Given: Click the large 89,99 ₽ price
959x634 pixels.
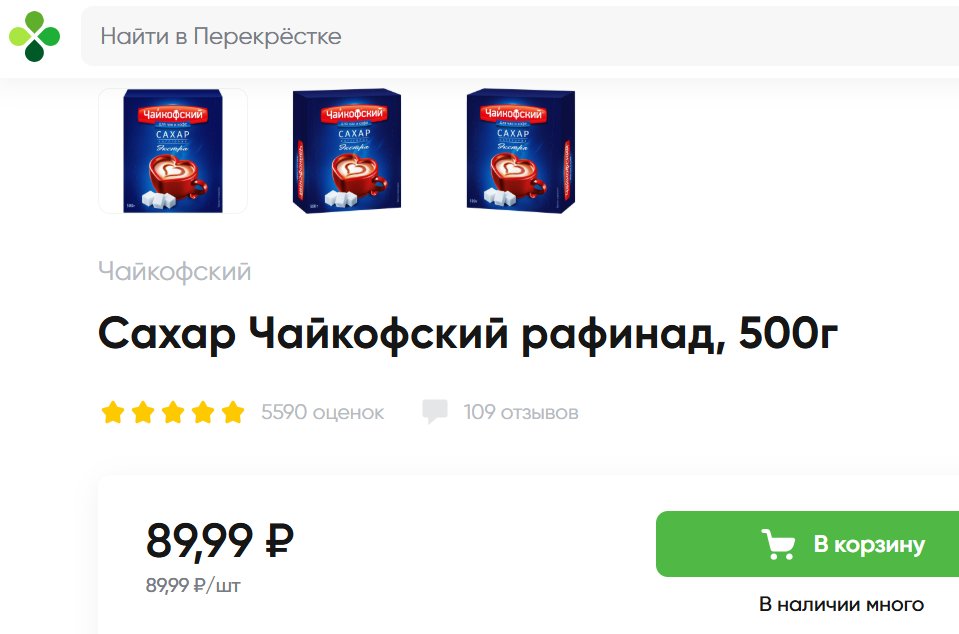Looking at the screenshot, I should (220, 540).
